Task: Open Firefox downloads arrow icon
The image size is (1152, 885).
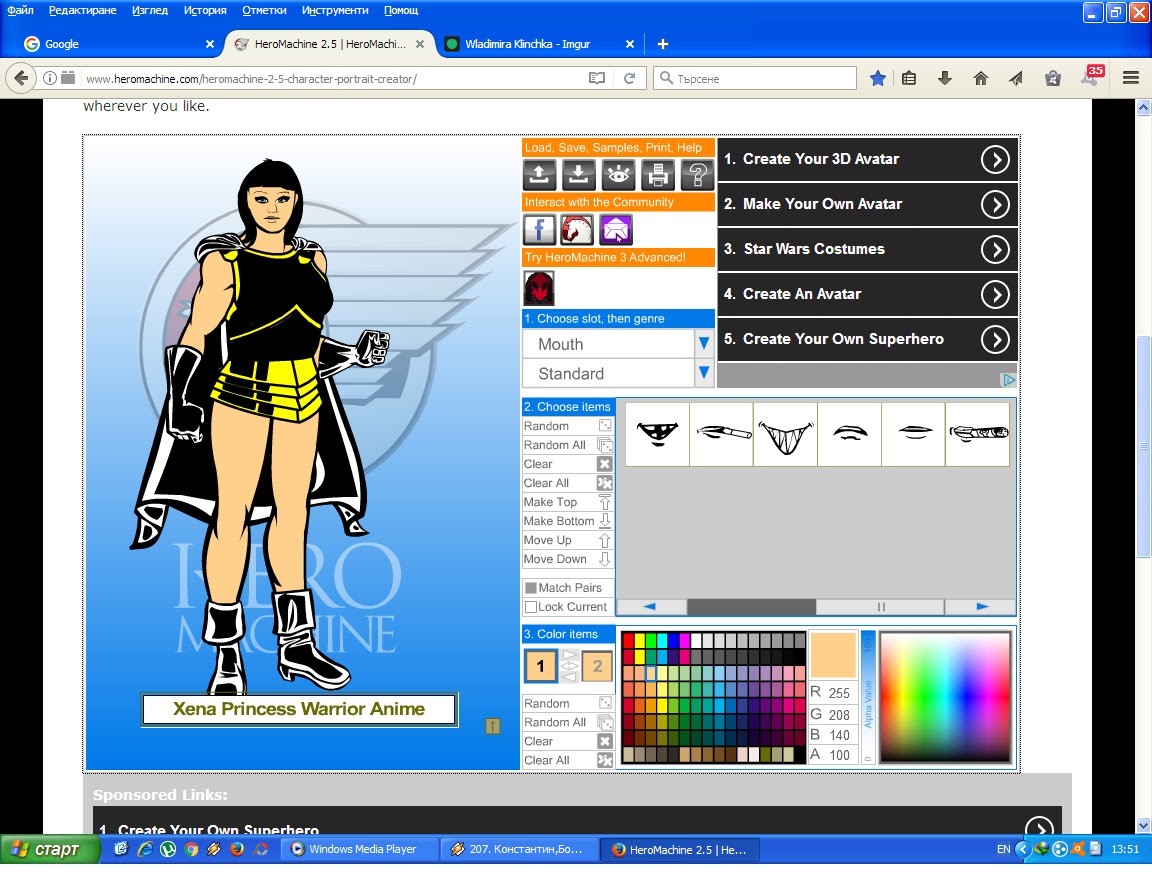Action: (945, 79)
